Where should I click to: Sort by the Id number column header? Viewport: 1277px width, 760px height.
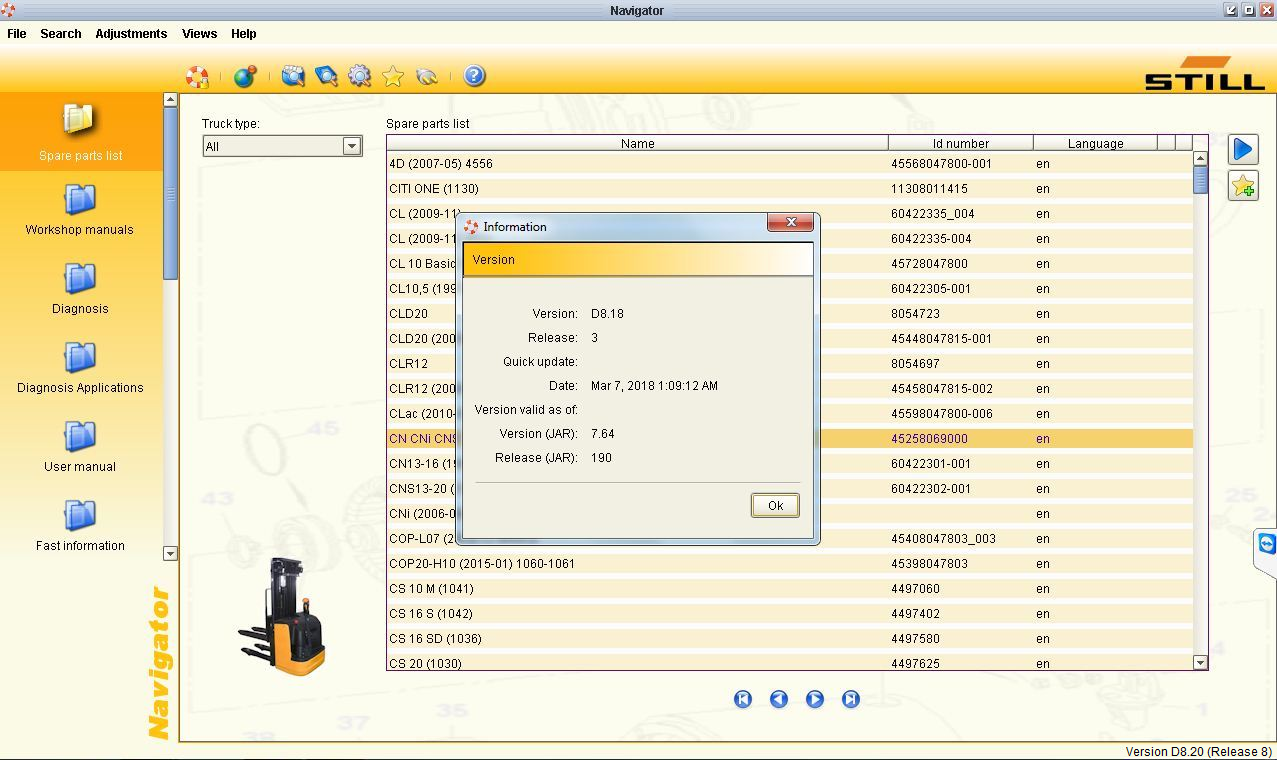click(x=960, y=143)
